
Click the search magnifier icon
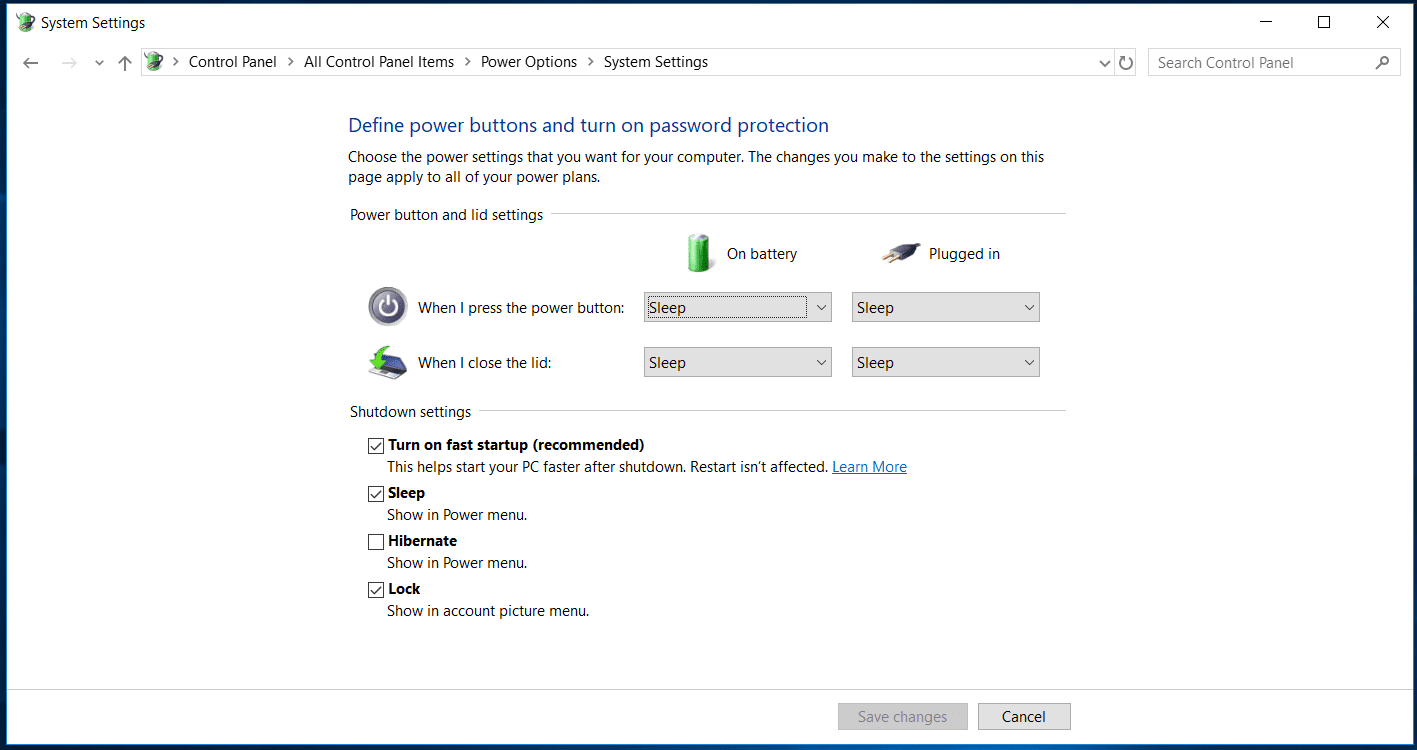pos(1382,62)
